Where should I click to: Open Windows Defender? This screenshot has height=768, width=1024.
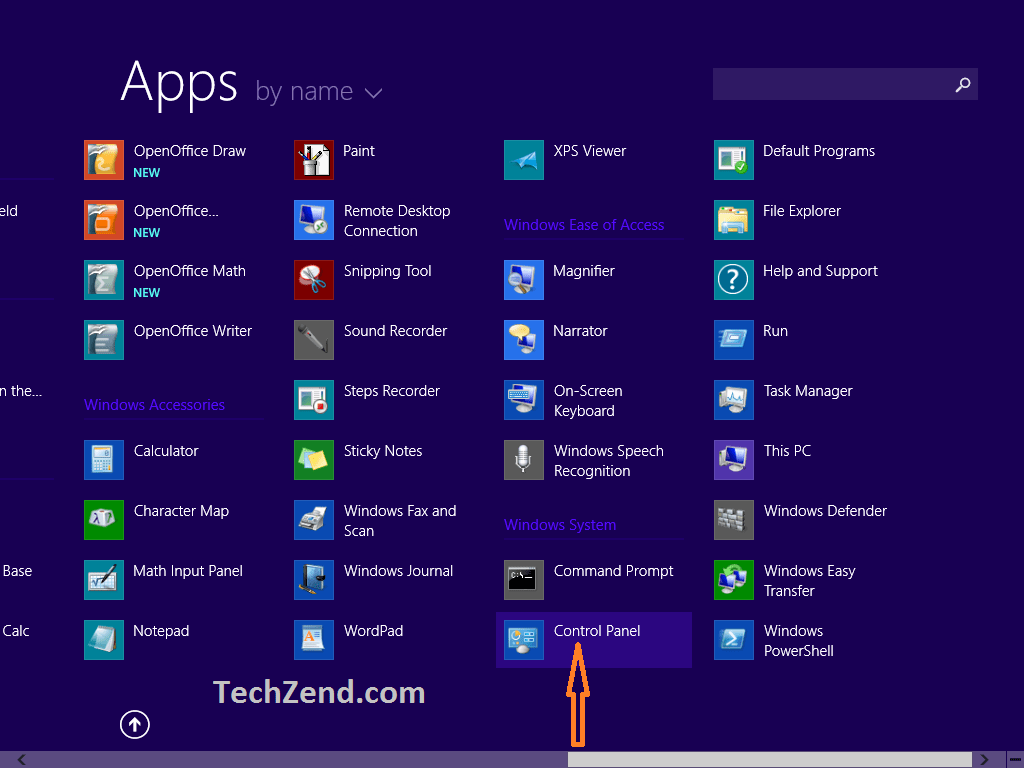coord(824,510)
